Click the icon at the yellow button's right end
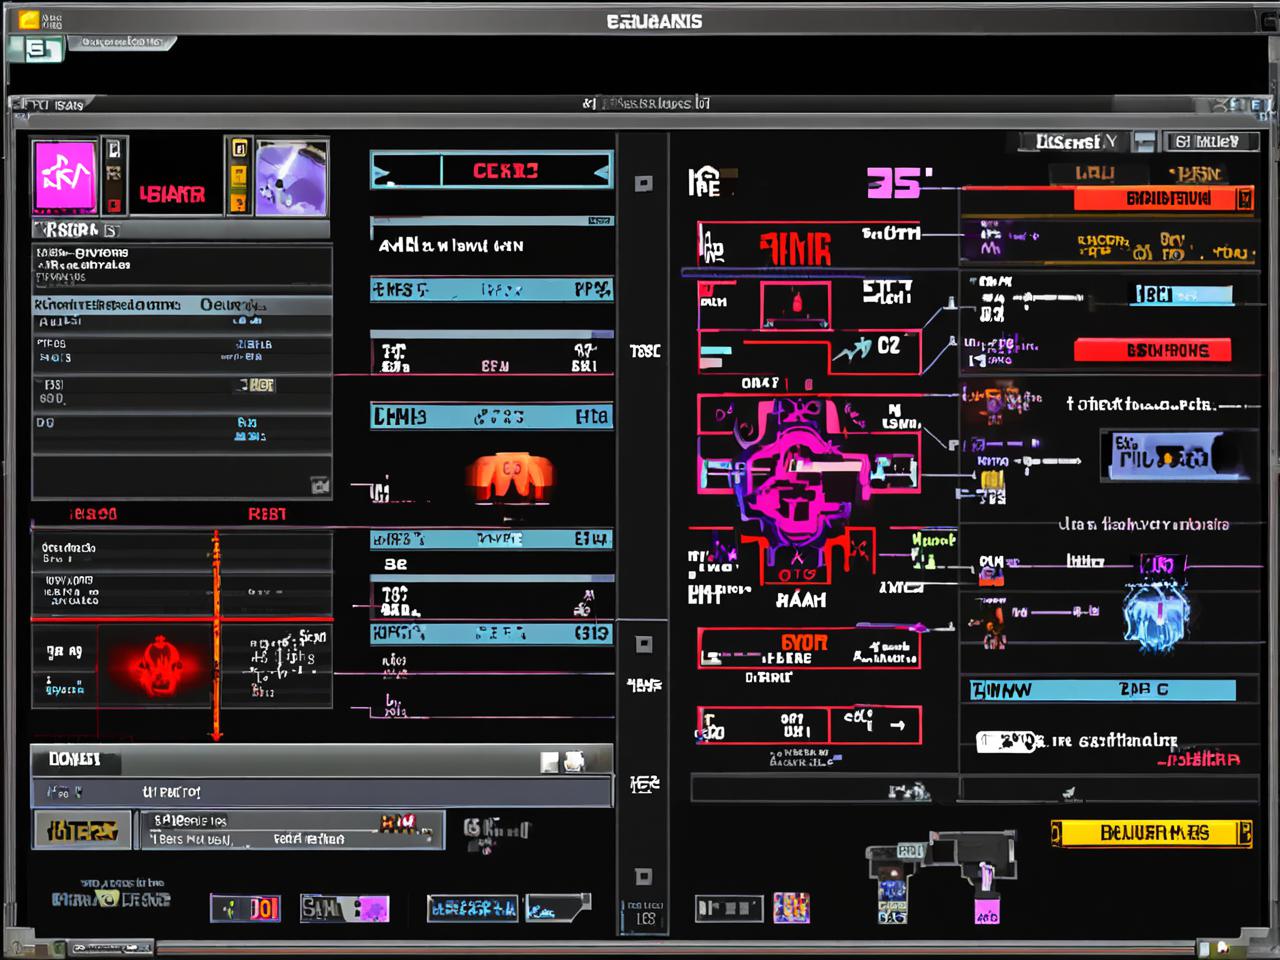The height and width of the screenshot is (960, 1280). click(x=1244, y=833)
